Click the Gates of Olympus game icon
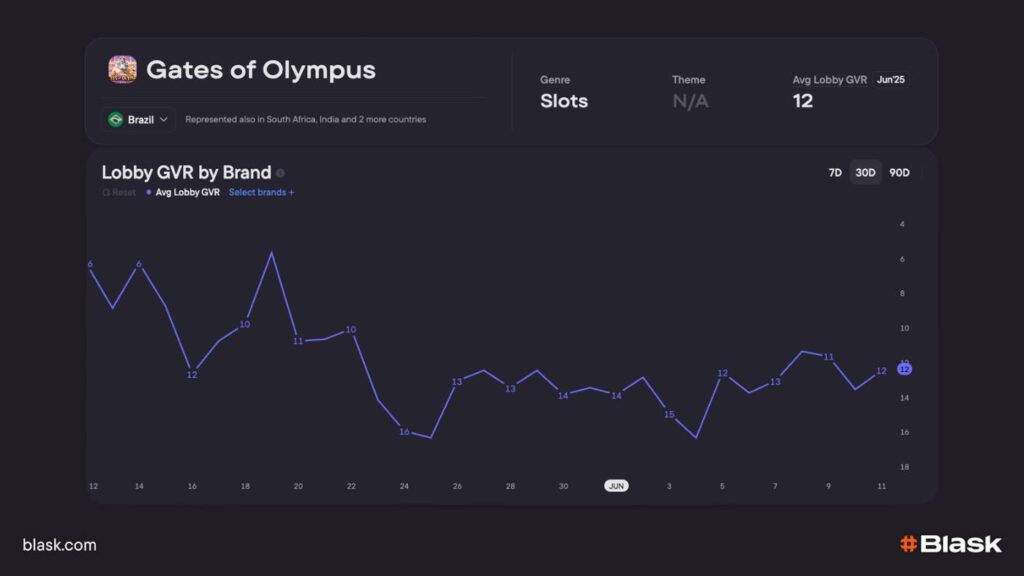Screen dimensions: 1024x576 [x=122, y=70]
